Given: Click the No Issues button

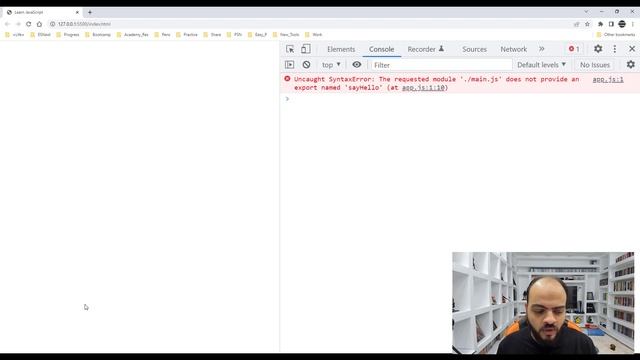Looking at the screenshot, I should 595,65.
